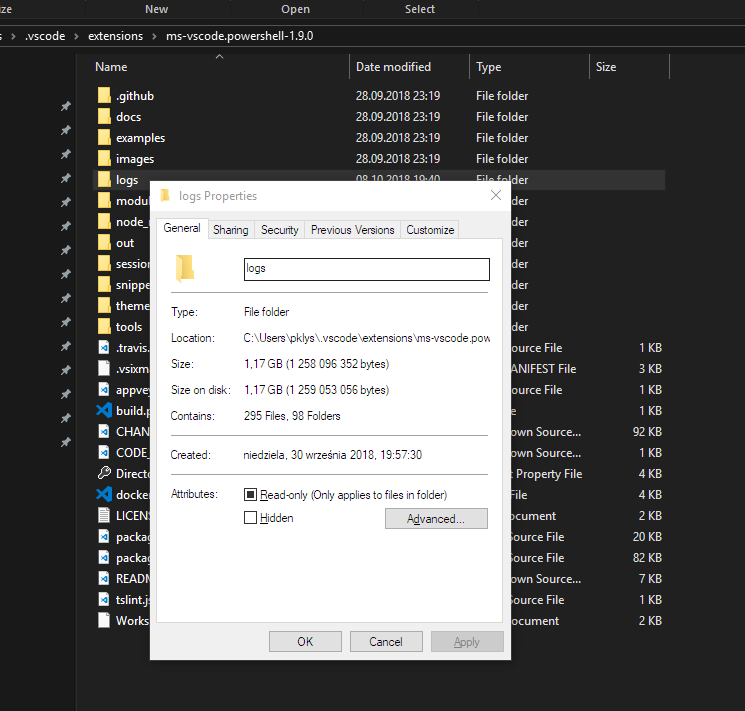745x711 pixels.
Task: Expand breadcrumb chevron before extensions
Action: 76,36
